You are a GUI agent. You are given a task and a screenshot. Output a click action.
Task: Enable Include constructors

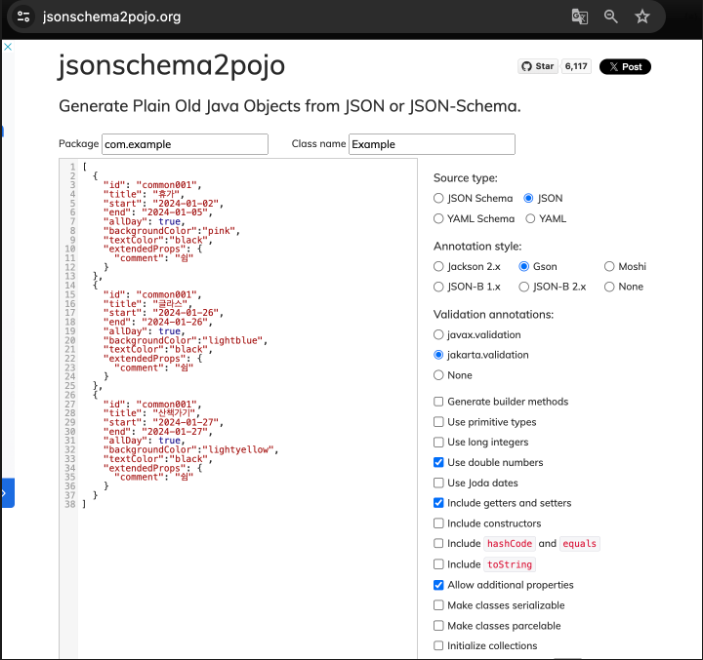[x=438, y=523]
